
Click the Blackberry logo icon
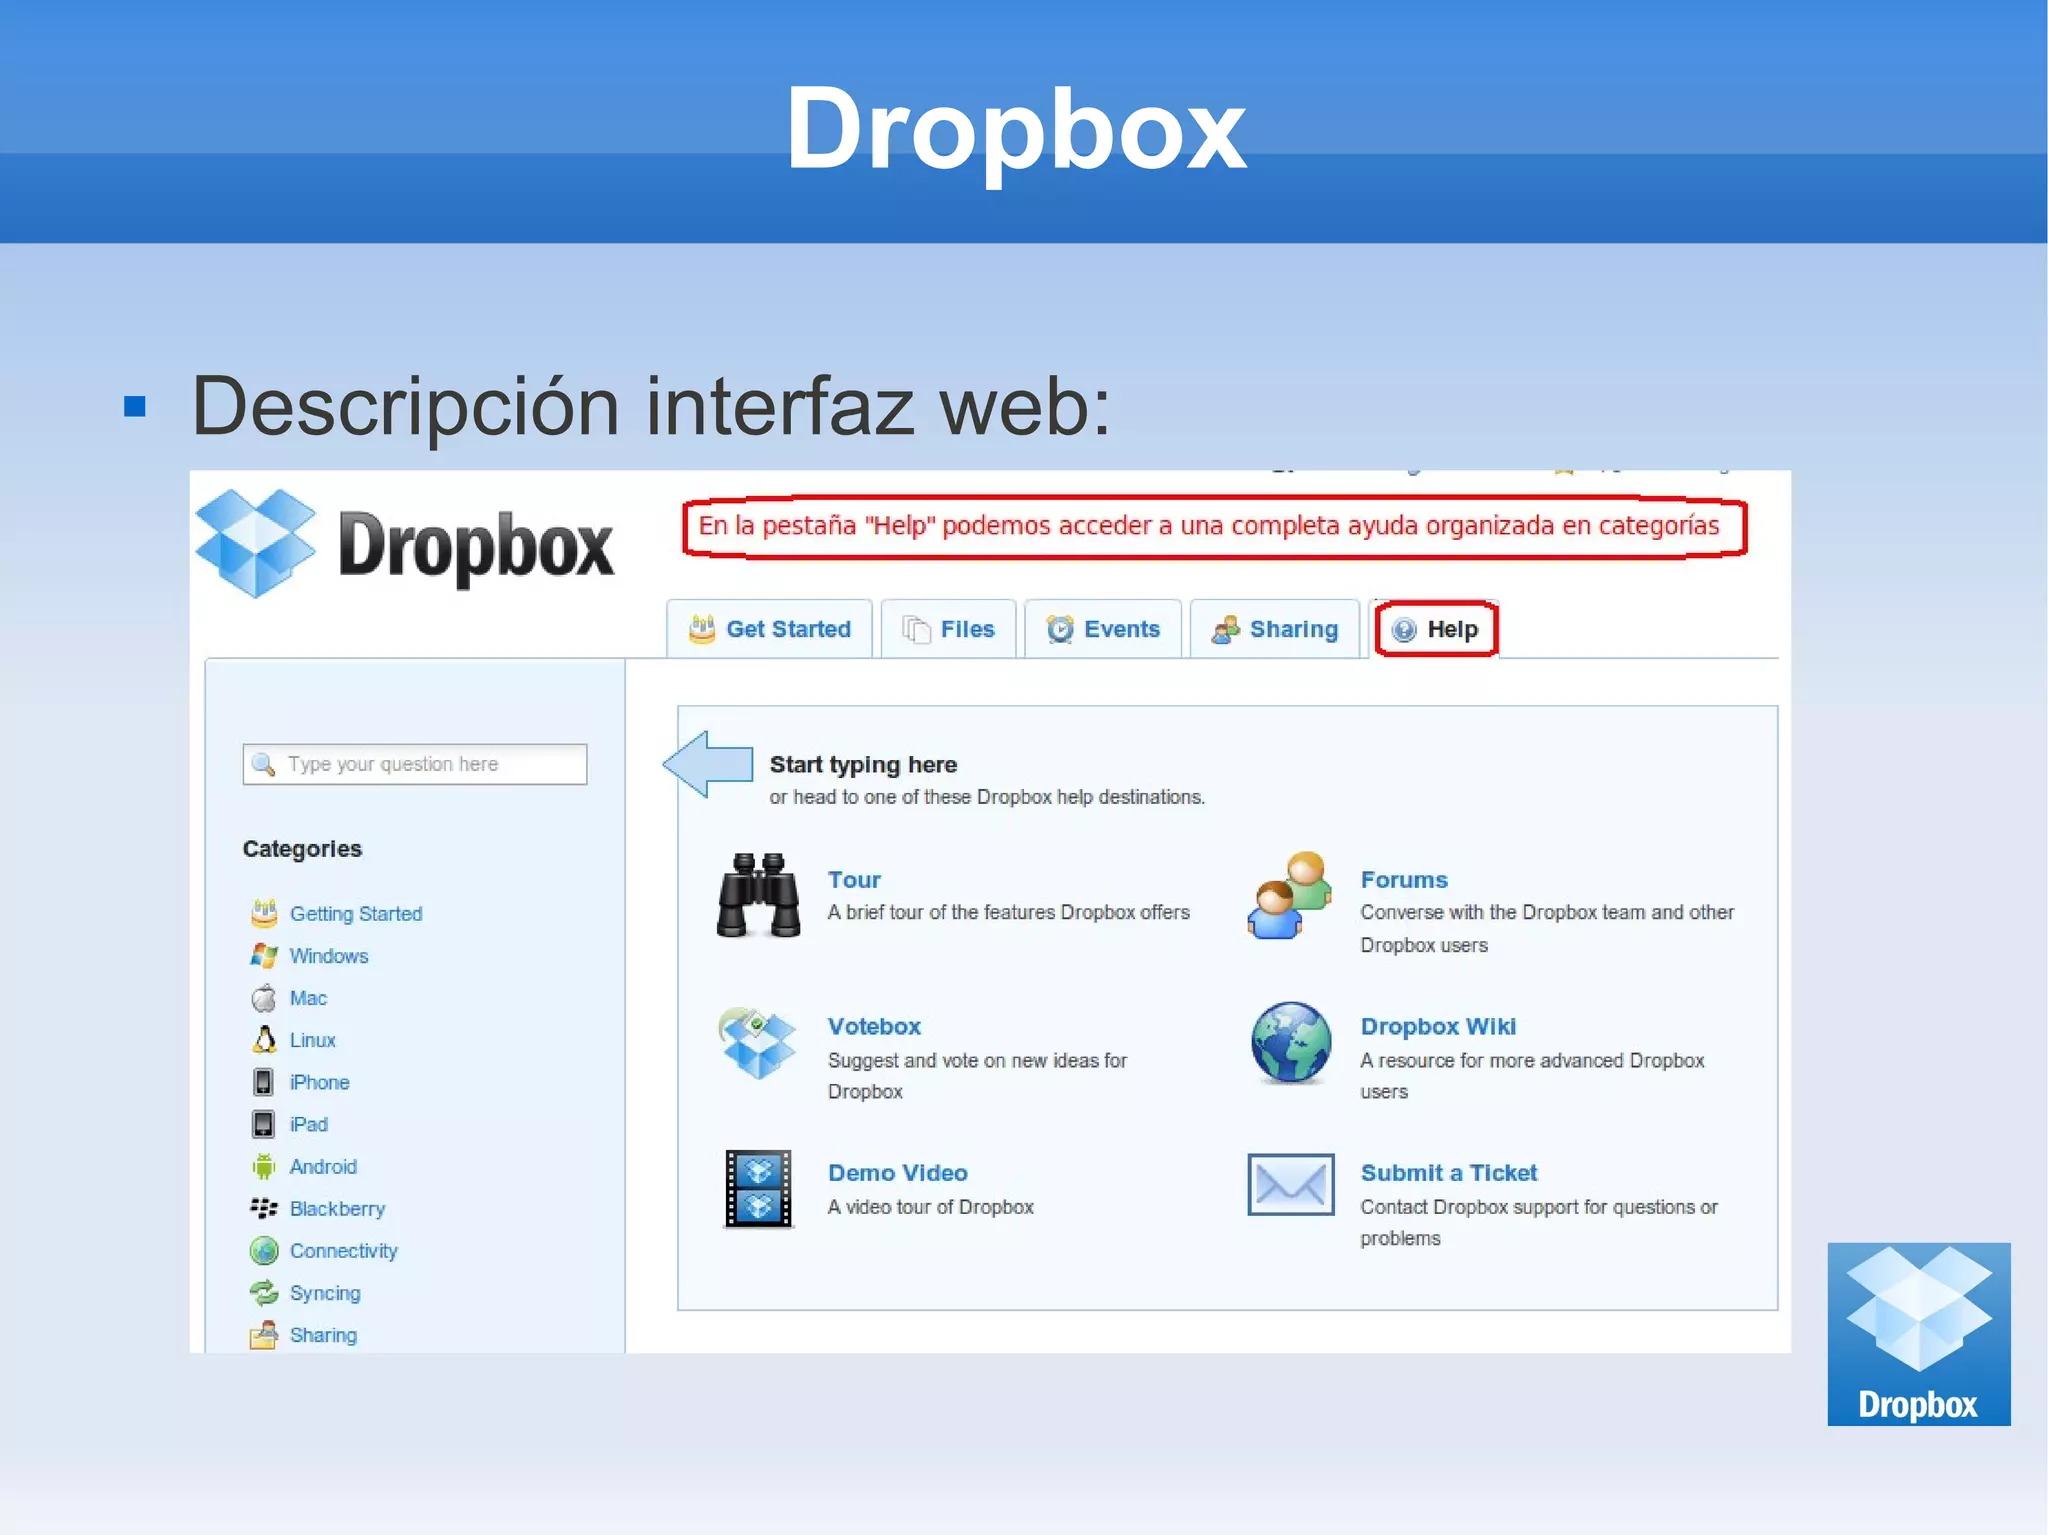click(x=264, y=1208)
